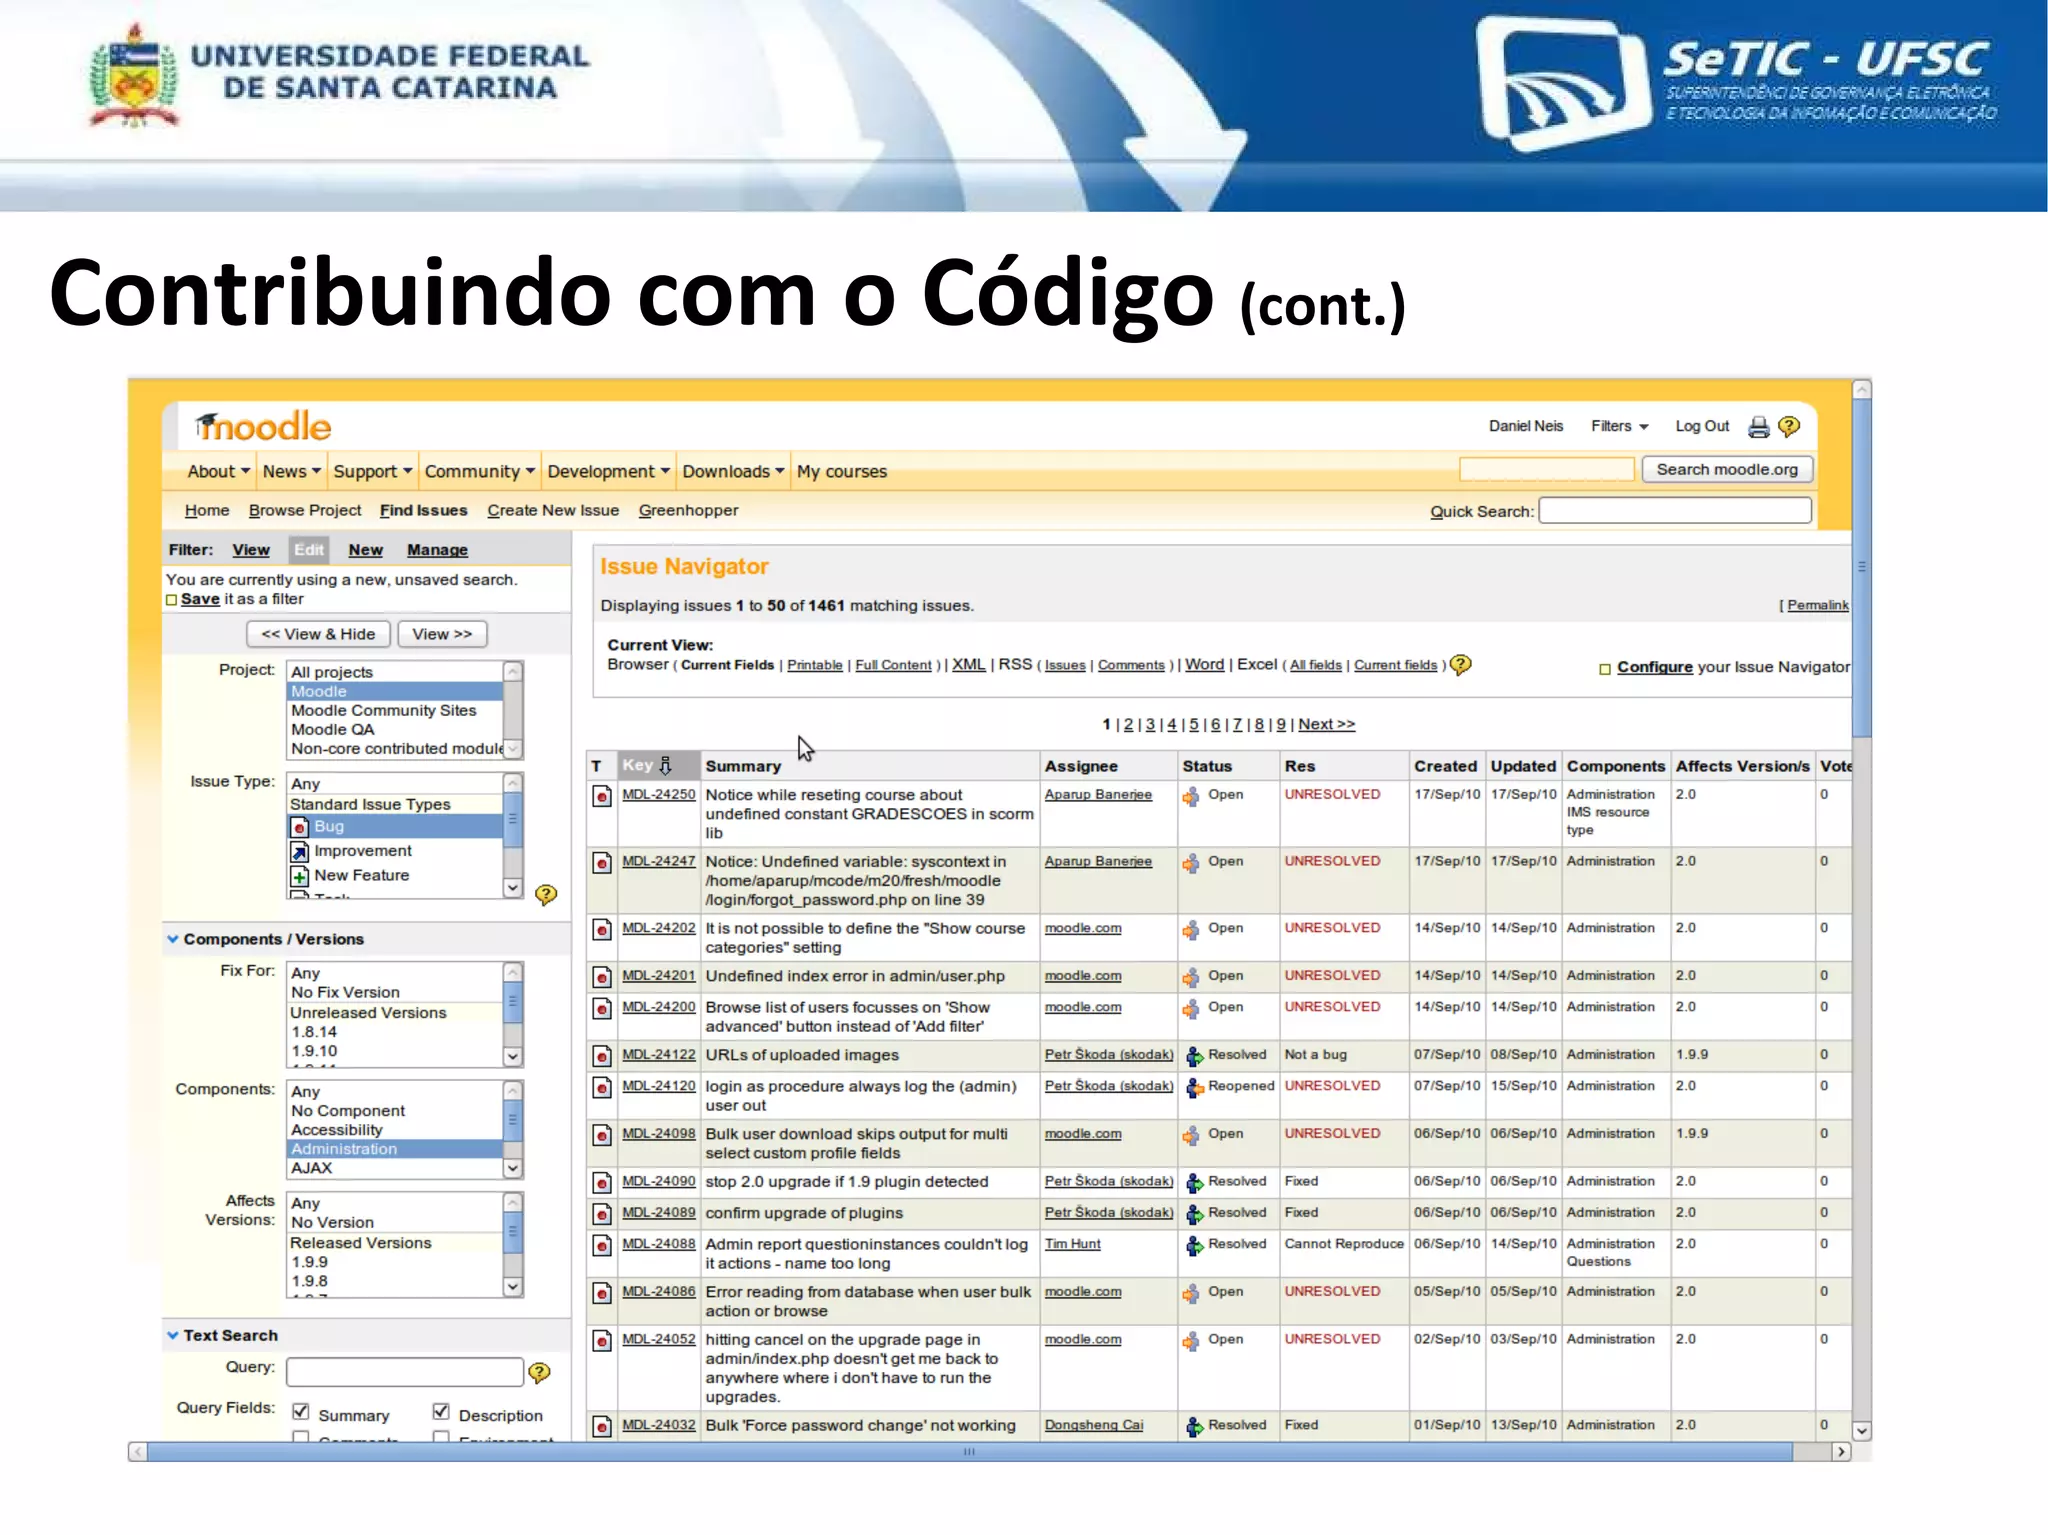Open the Permalink link
This screenshot has width=2048, height=1535.
click(x=1817, y=606)
